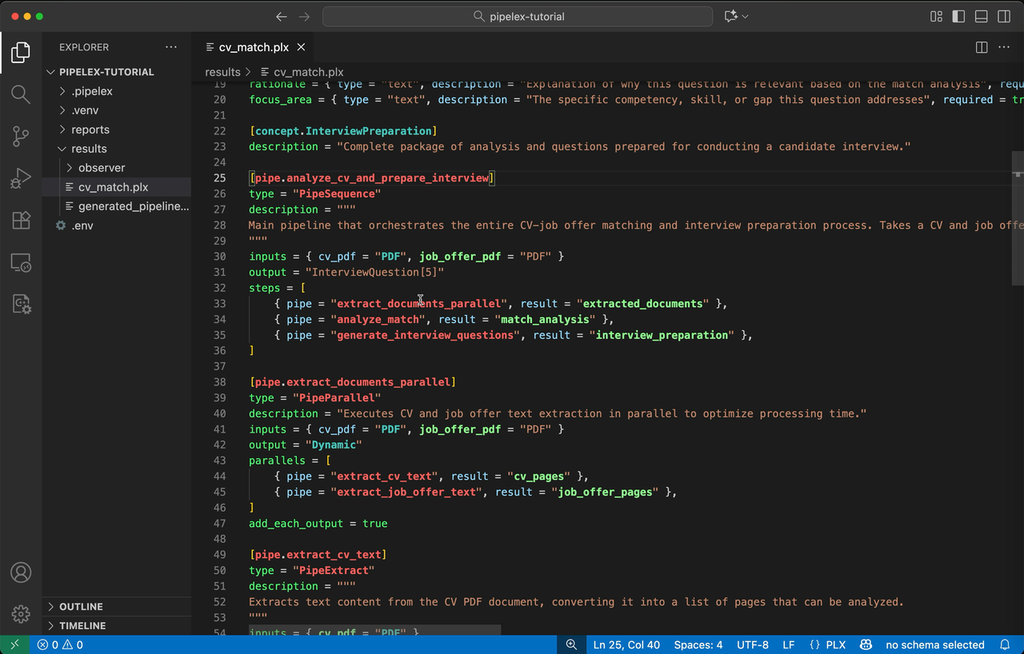Open the Manage gear menu
1024x654 pixels.
pyautogui.click(x=20, y=613)
